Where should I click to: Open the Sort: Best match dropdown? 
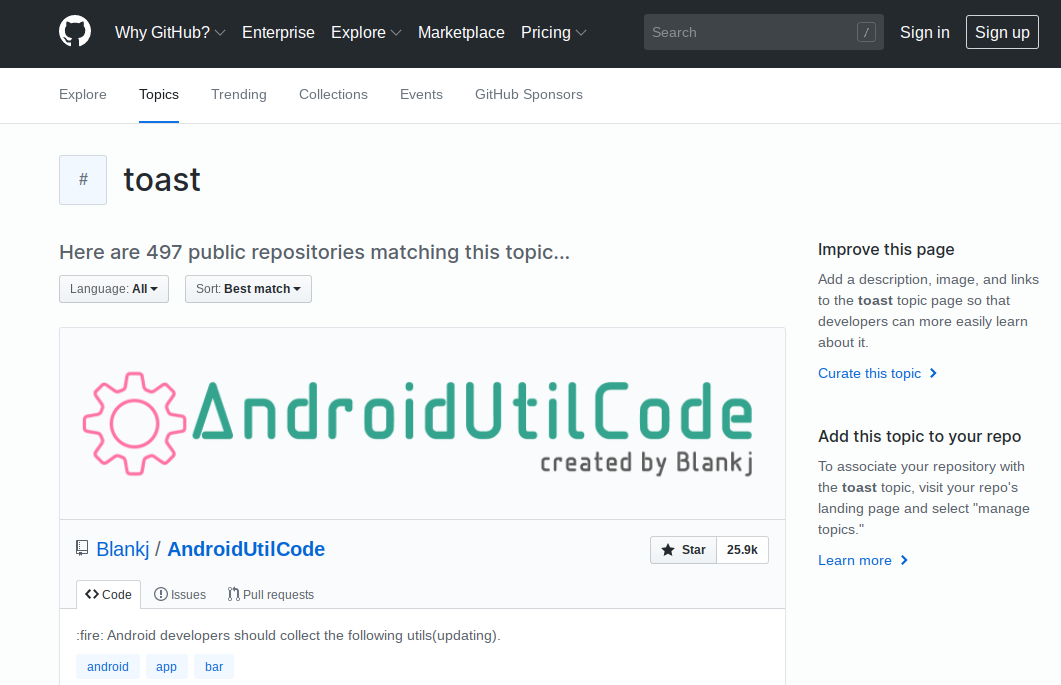[248, 289]
